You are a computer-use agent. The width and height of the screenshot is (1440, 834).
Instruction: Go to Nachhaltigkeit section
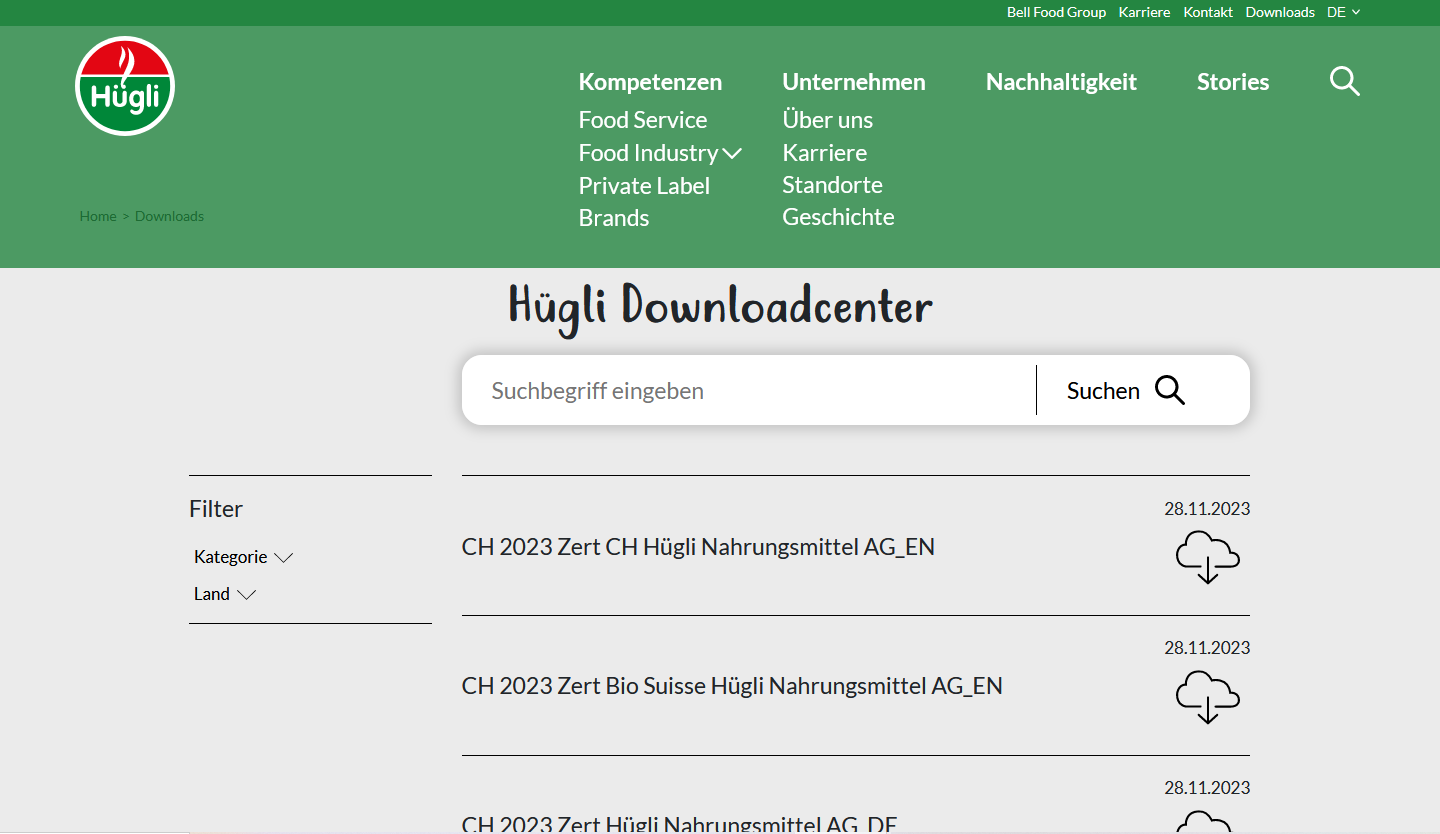1061,82
